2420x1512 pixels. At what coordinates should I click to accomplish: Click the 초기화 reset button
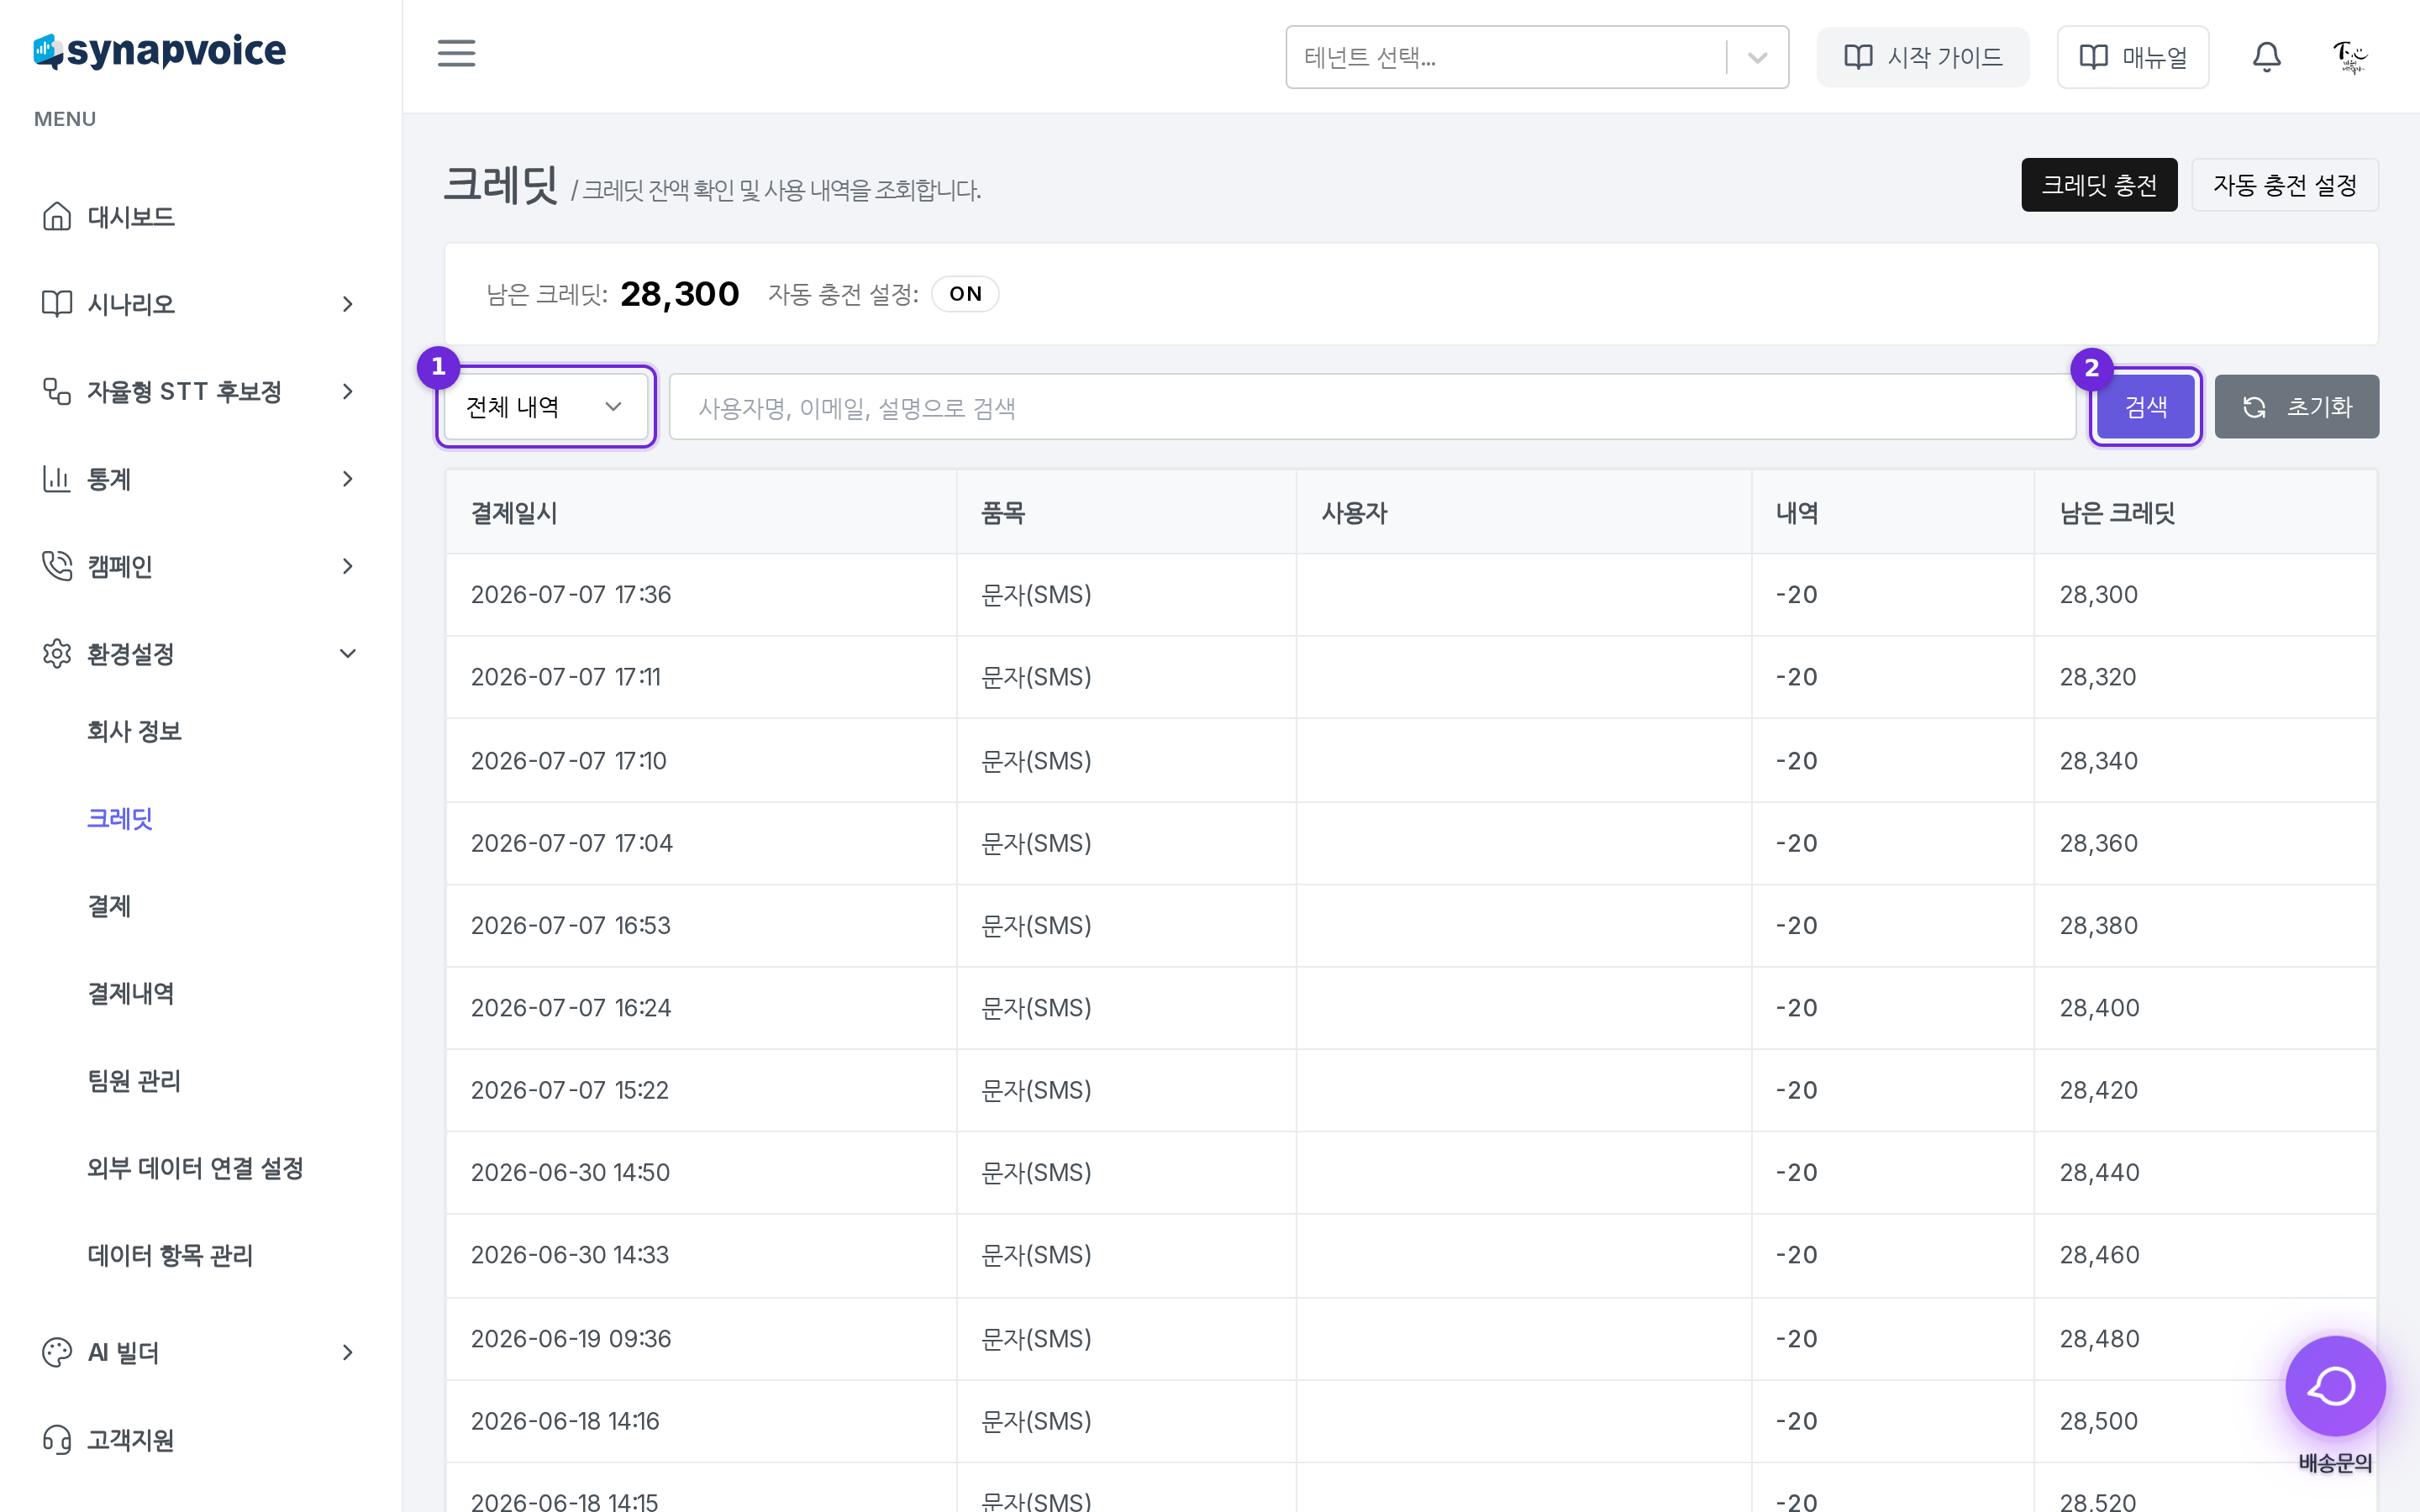(x=2297, y=407)
